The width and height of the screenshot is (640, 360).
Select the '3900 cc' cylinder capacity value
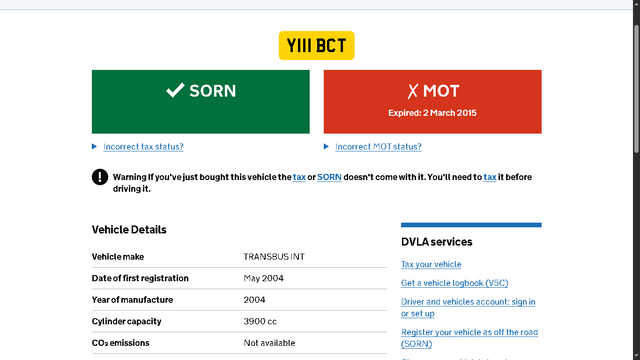pos(260,322)
